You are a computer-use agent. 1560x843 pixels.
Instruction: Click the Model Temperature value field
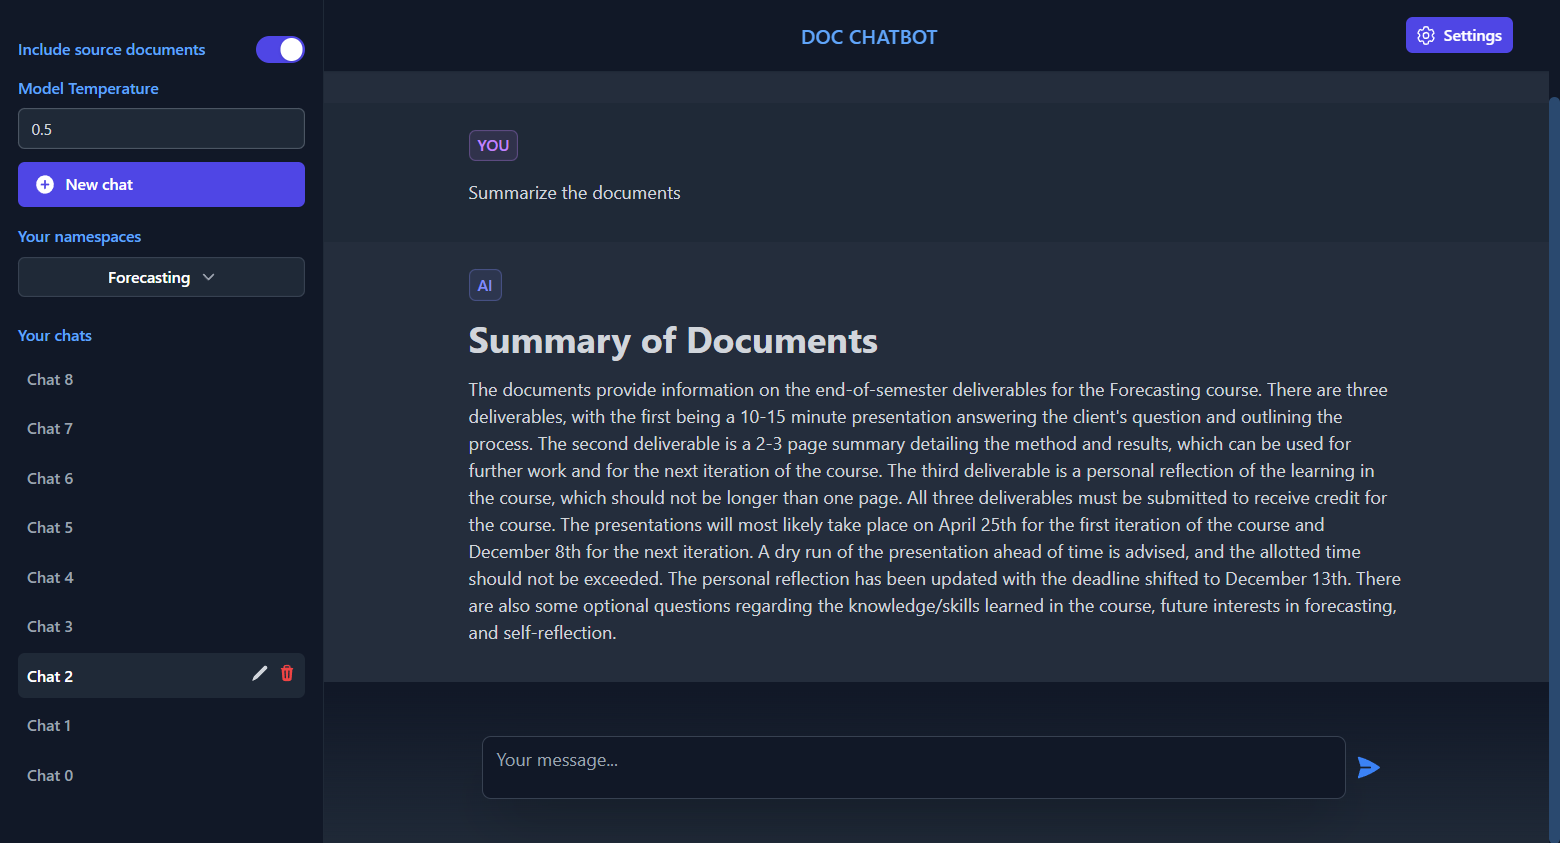pos(160,128)
